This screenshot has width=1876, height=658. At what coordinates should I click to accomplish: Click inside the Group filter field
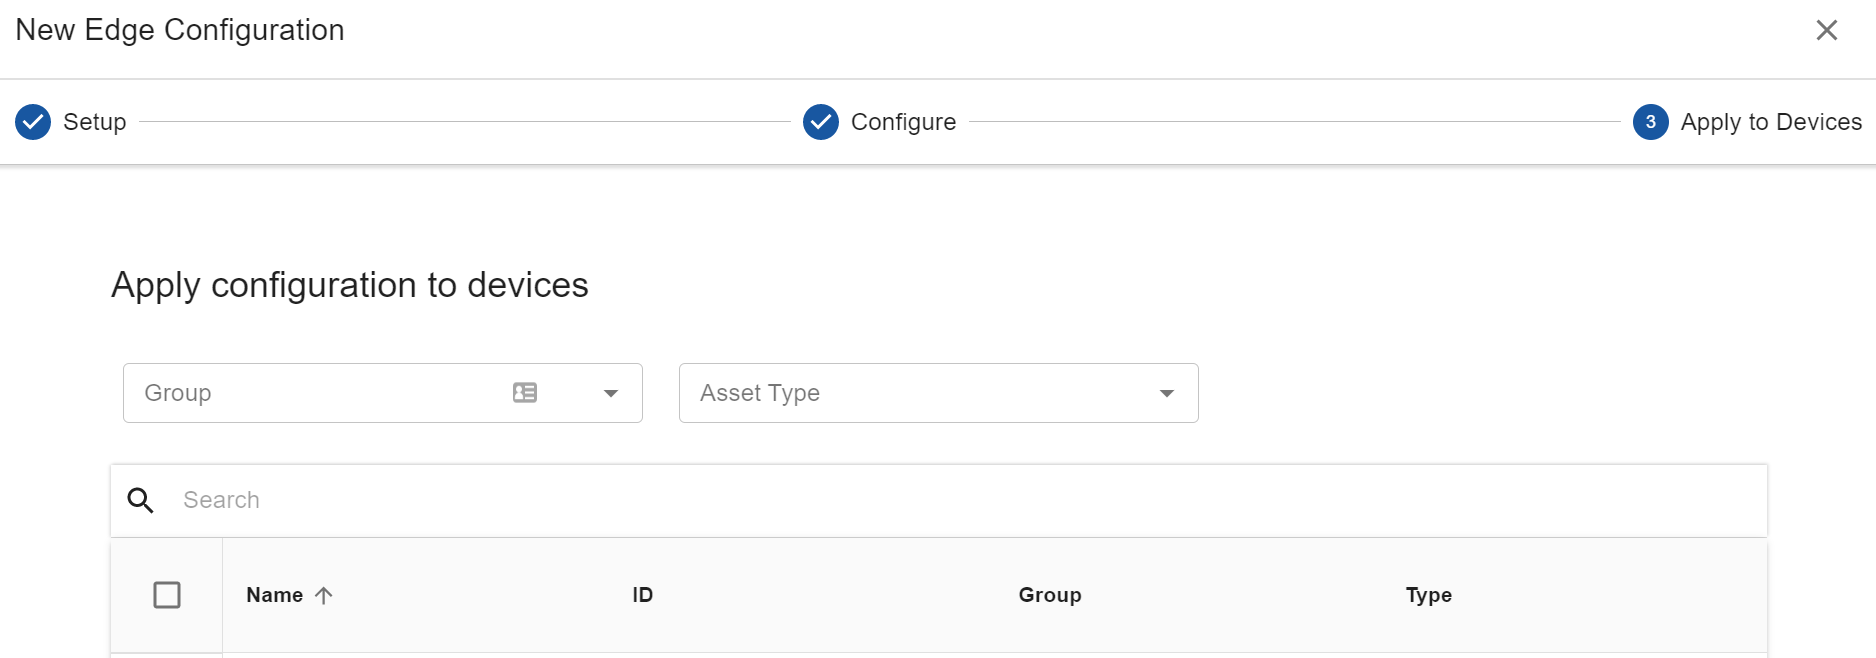point(310,393)
